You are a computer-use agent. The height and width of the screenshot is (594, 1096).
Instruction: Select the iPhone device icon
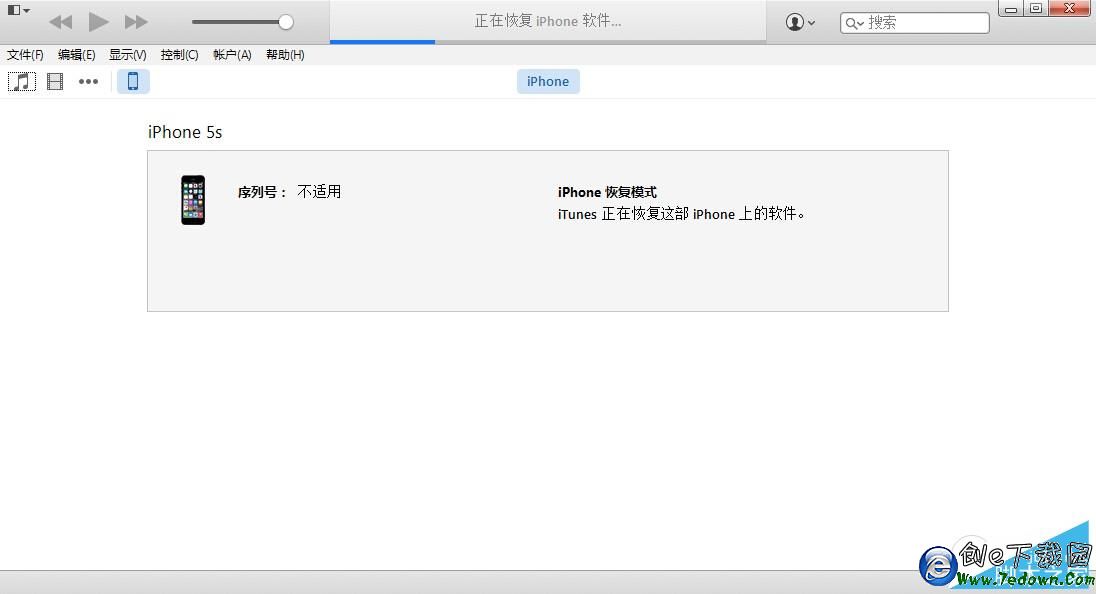pos(133,82)
